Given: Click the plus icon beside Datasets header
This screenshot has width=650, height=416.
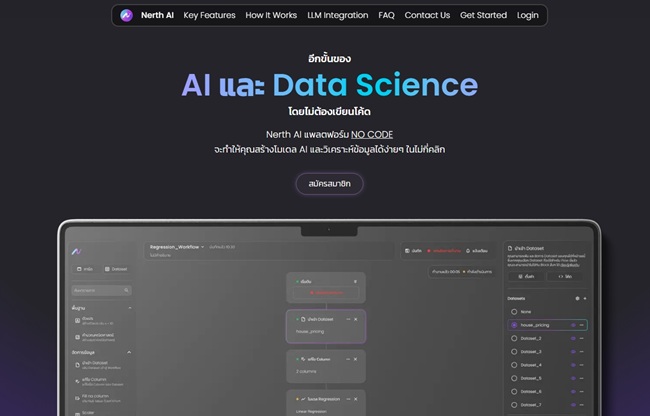Looking at the screenshot, I should point(585,298).
